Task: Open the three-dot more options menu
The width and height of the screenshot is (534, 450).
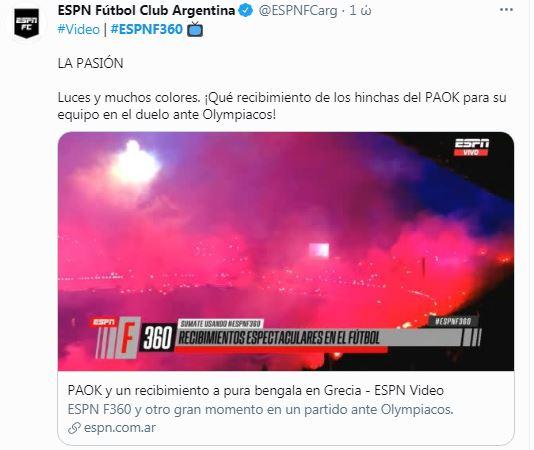Action: 506,10
